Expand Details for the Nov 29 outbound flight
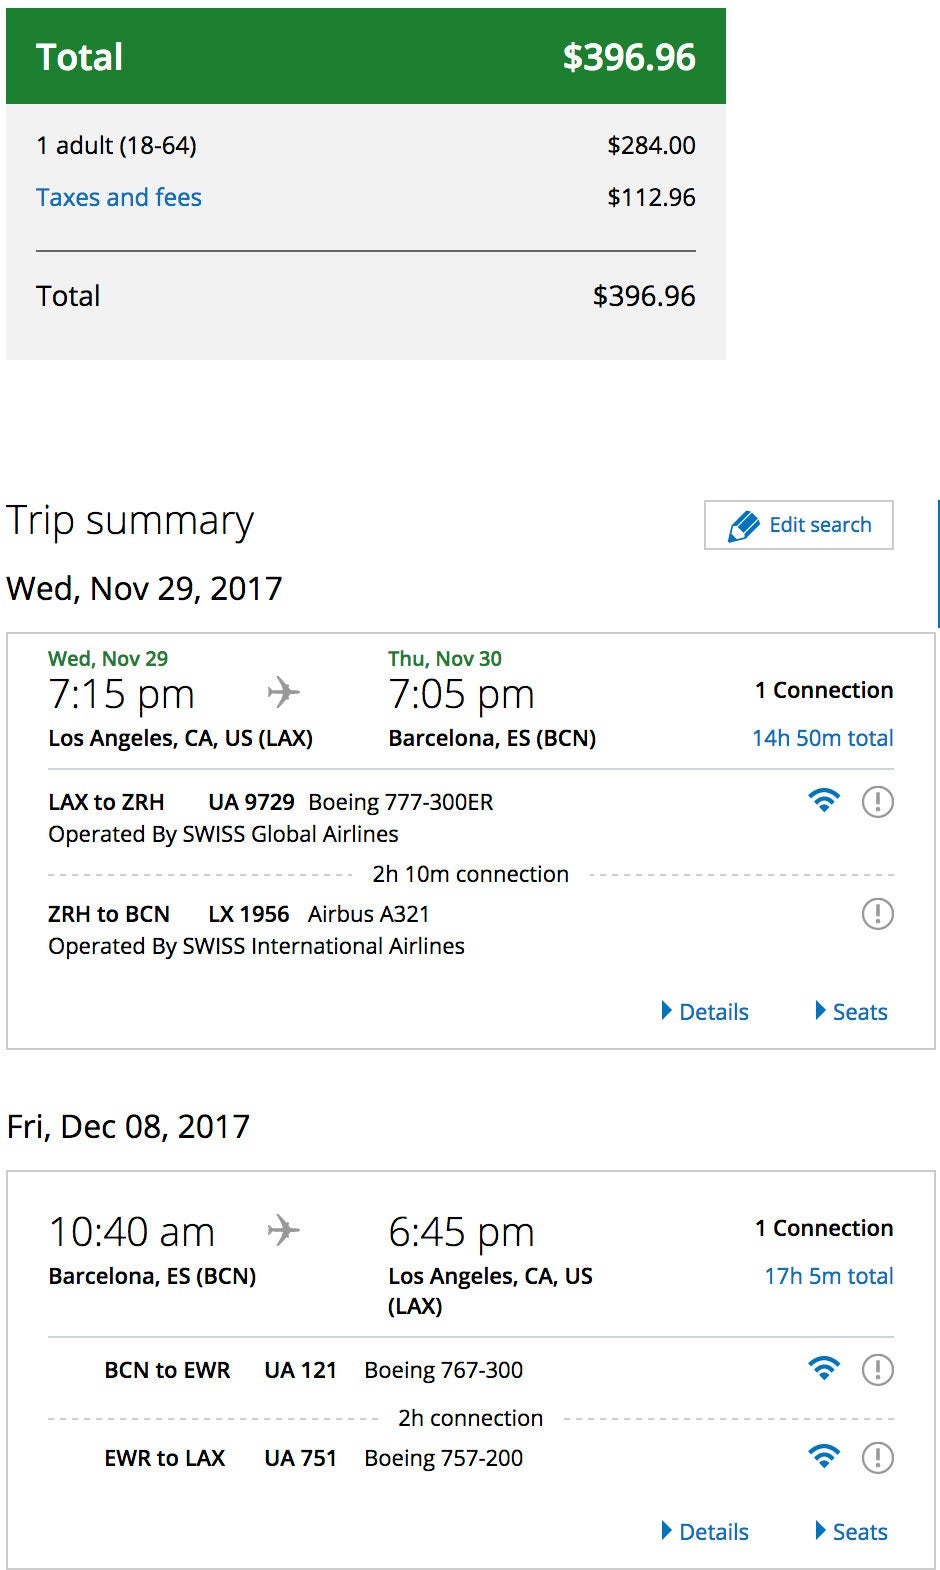 pos(705,1012)
